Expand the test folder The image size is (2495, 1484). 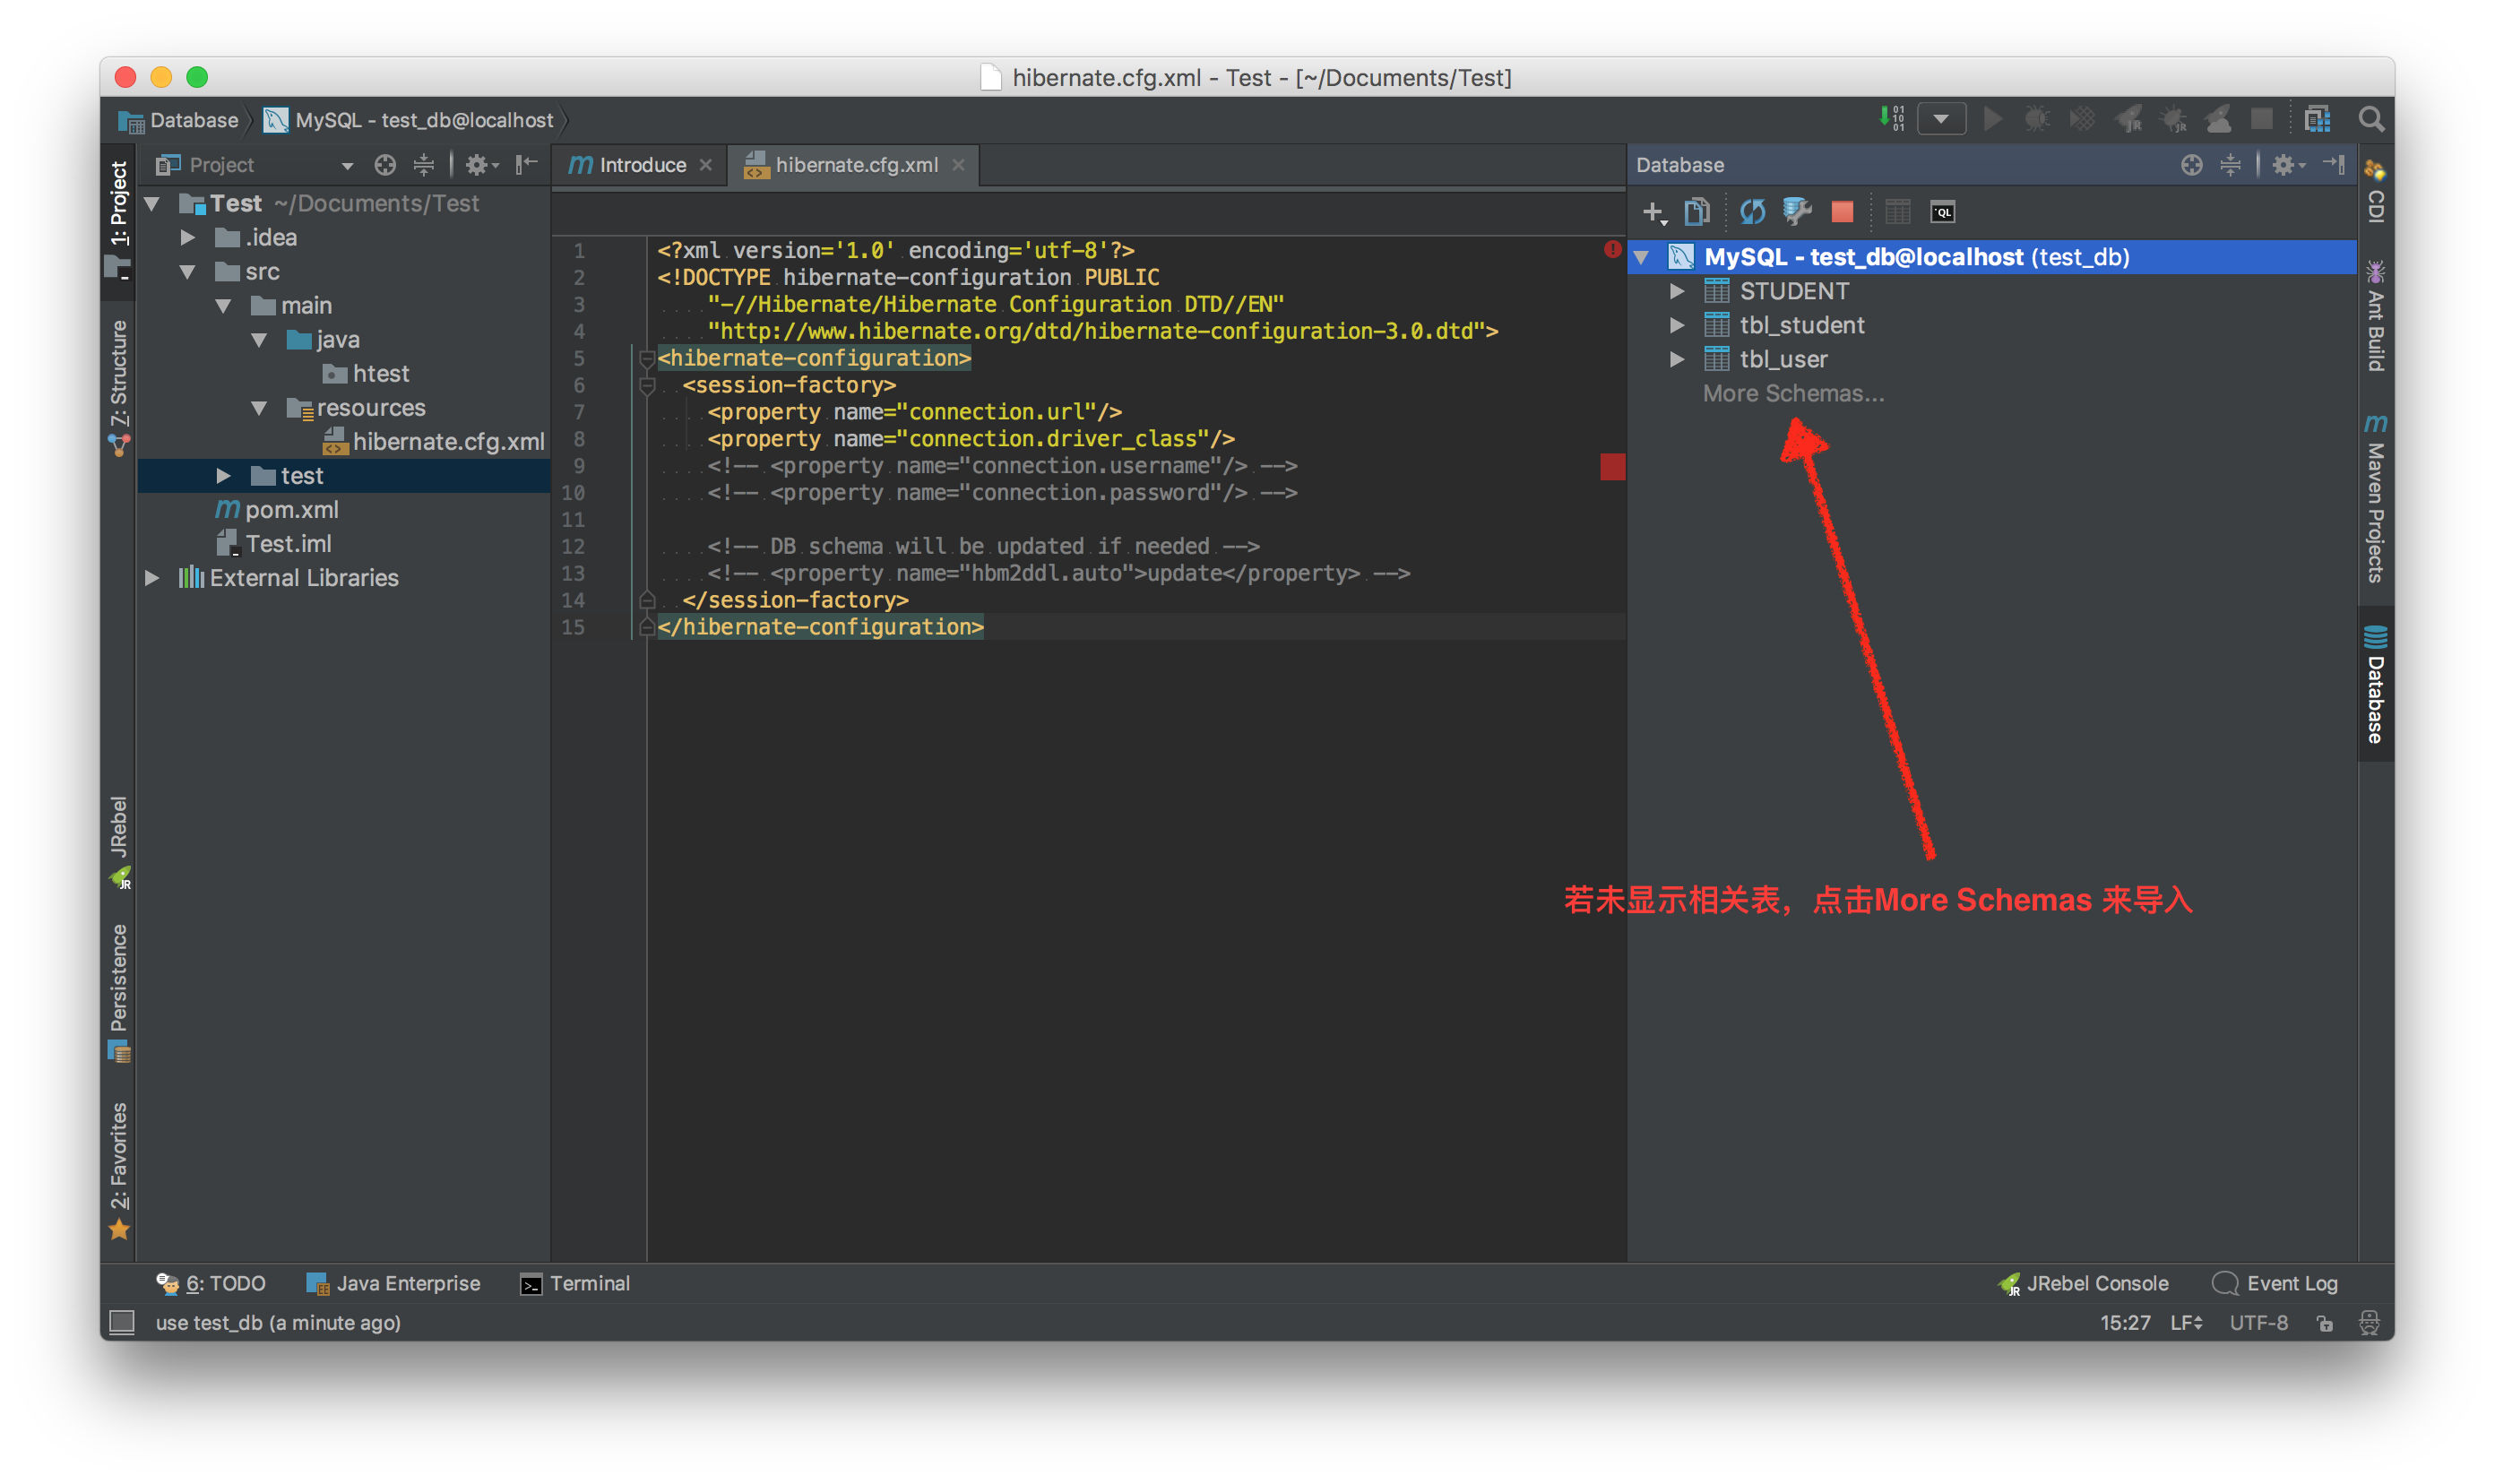pos(224,476)
